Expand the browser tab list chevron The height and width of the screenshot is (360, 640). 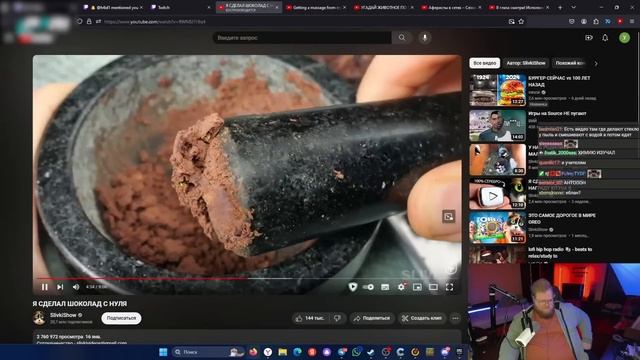click(x=573, y=7)
